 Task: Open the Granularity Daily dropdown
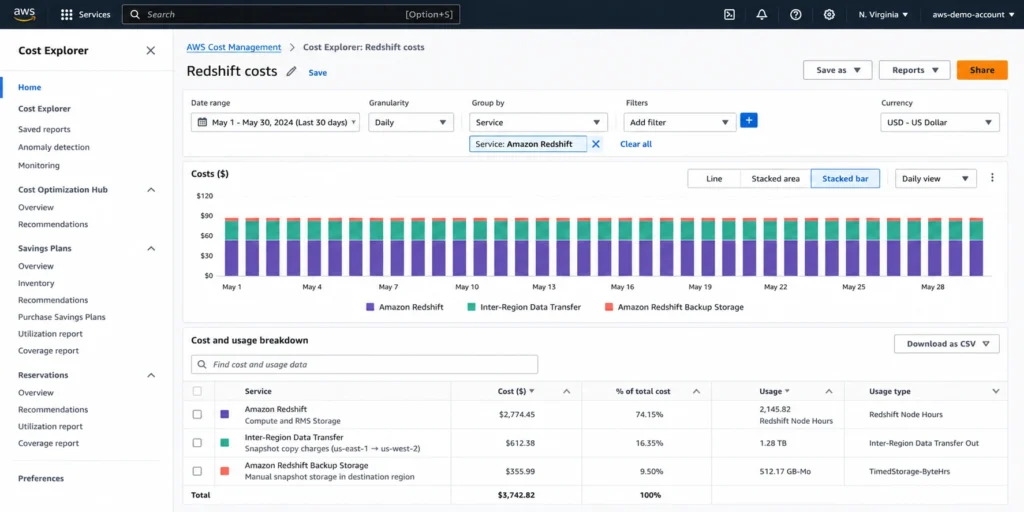point(411,122)
